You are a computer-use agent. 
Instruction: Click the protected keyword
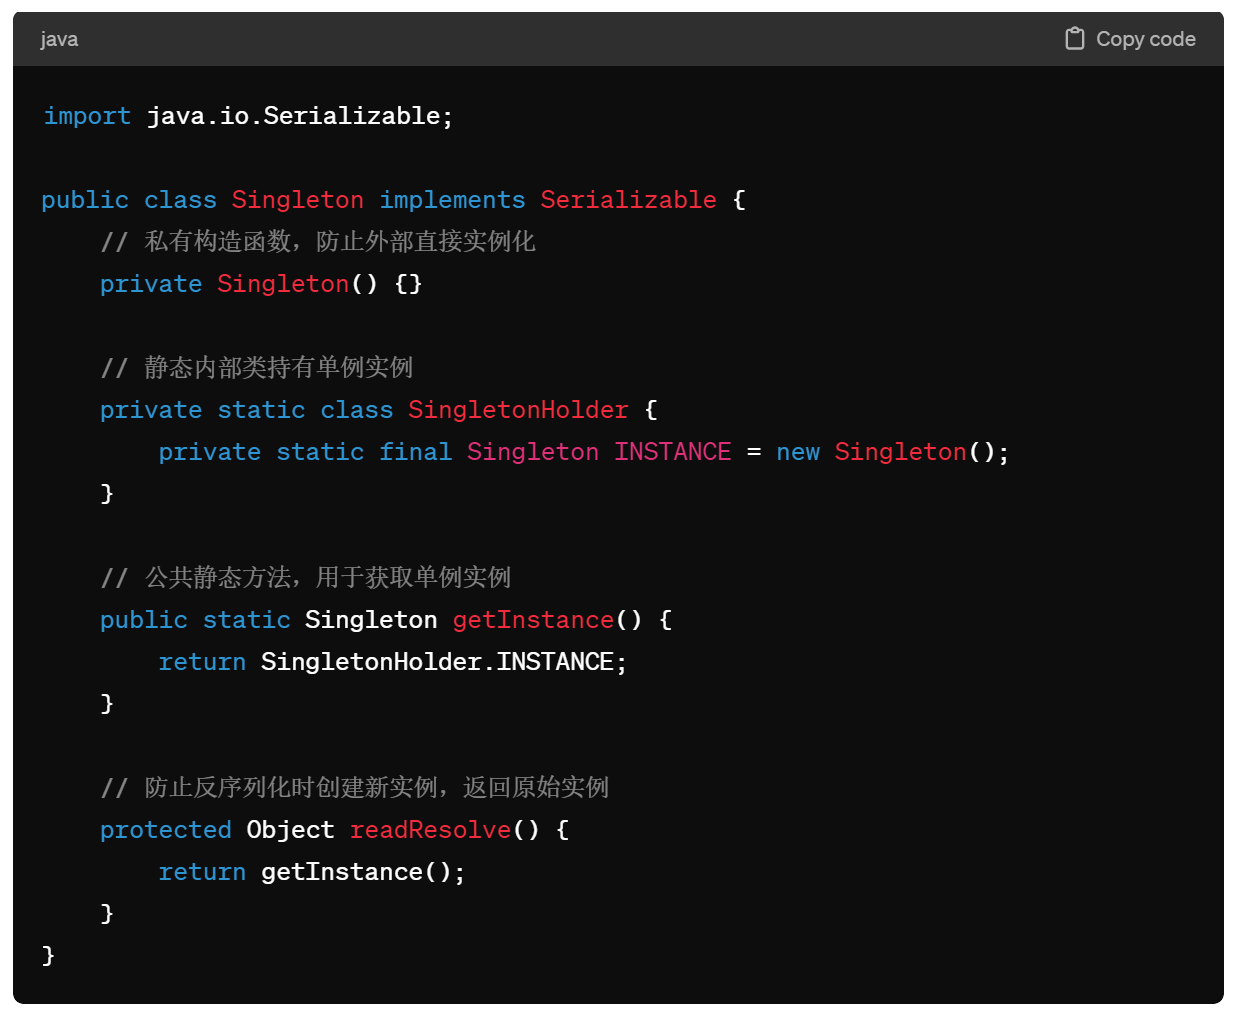[165, 830]
